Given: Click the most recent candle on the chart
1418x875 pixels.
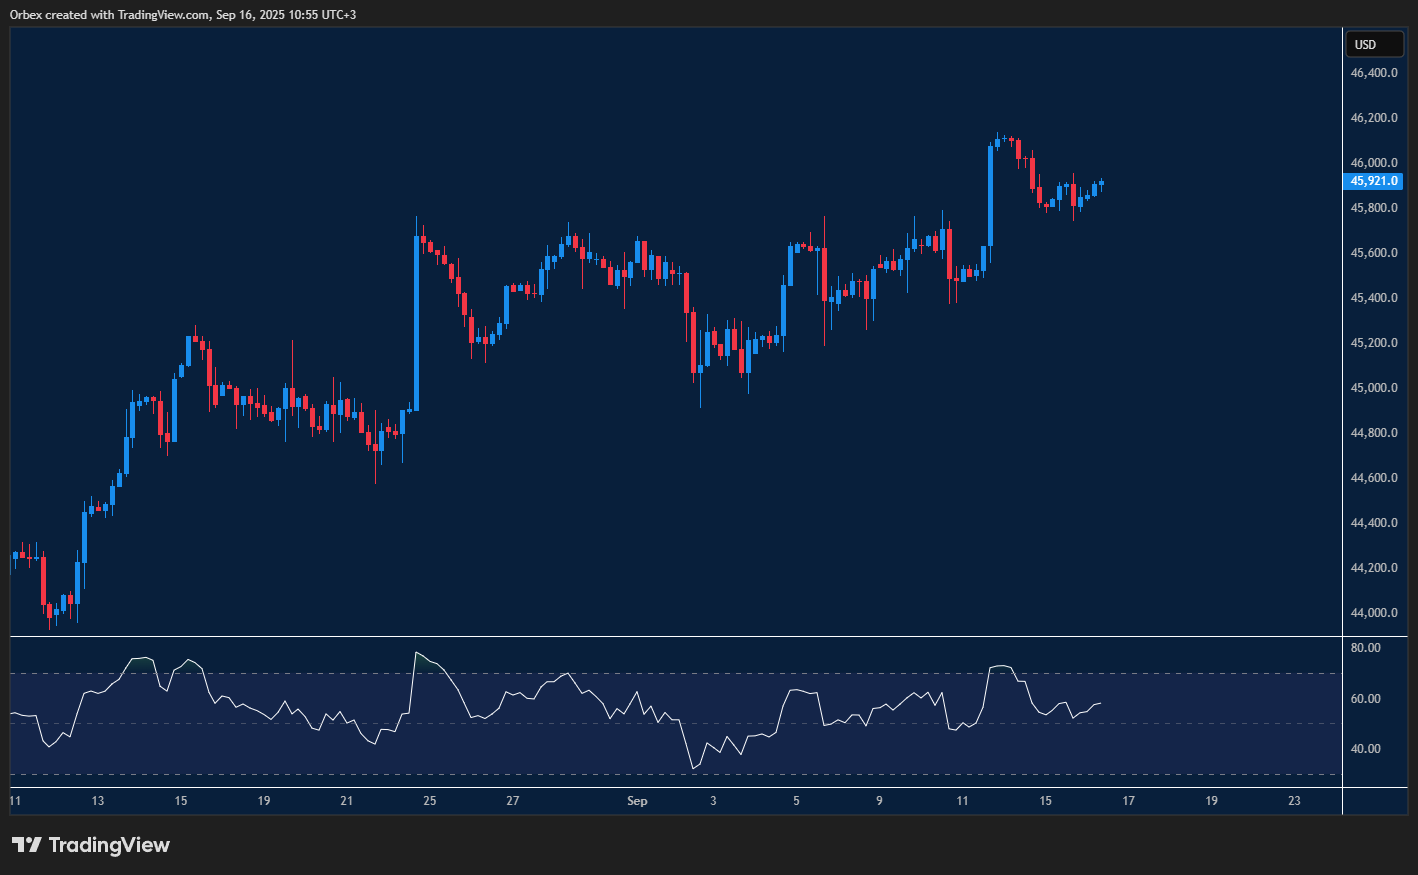Looking at the screenshot, I should coord(1101,184).
